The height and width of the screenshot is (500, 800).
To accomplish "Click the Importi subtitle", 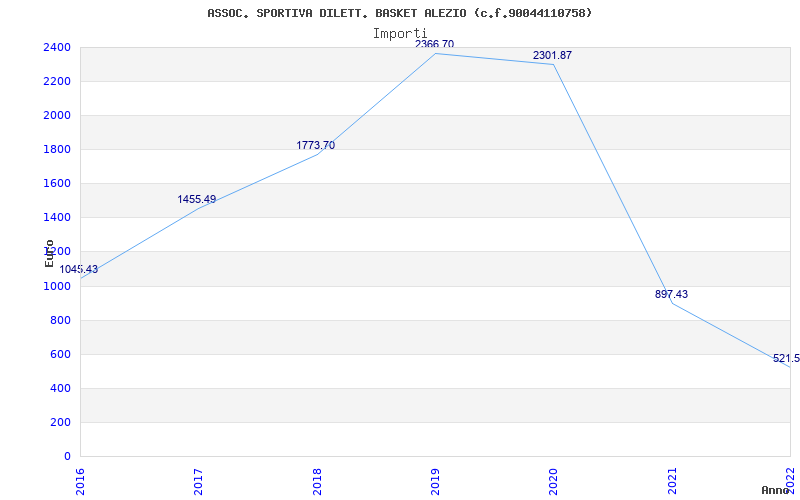I will coord(400,34).
